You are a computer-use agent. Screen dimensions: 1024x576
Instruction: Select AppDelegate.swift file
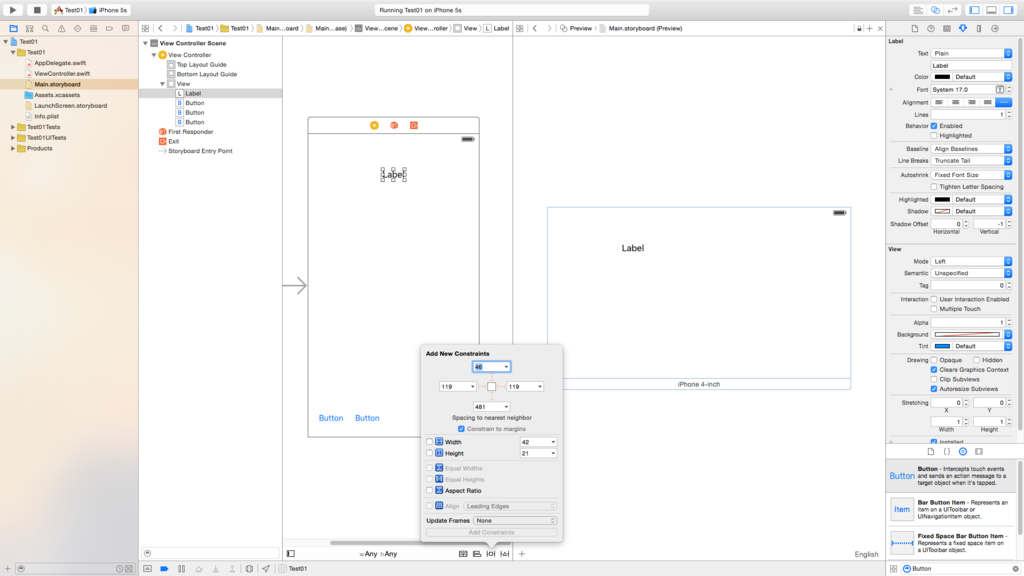[59, 63]
